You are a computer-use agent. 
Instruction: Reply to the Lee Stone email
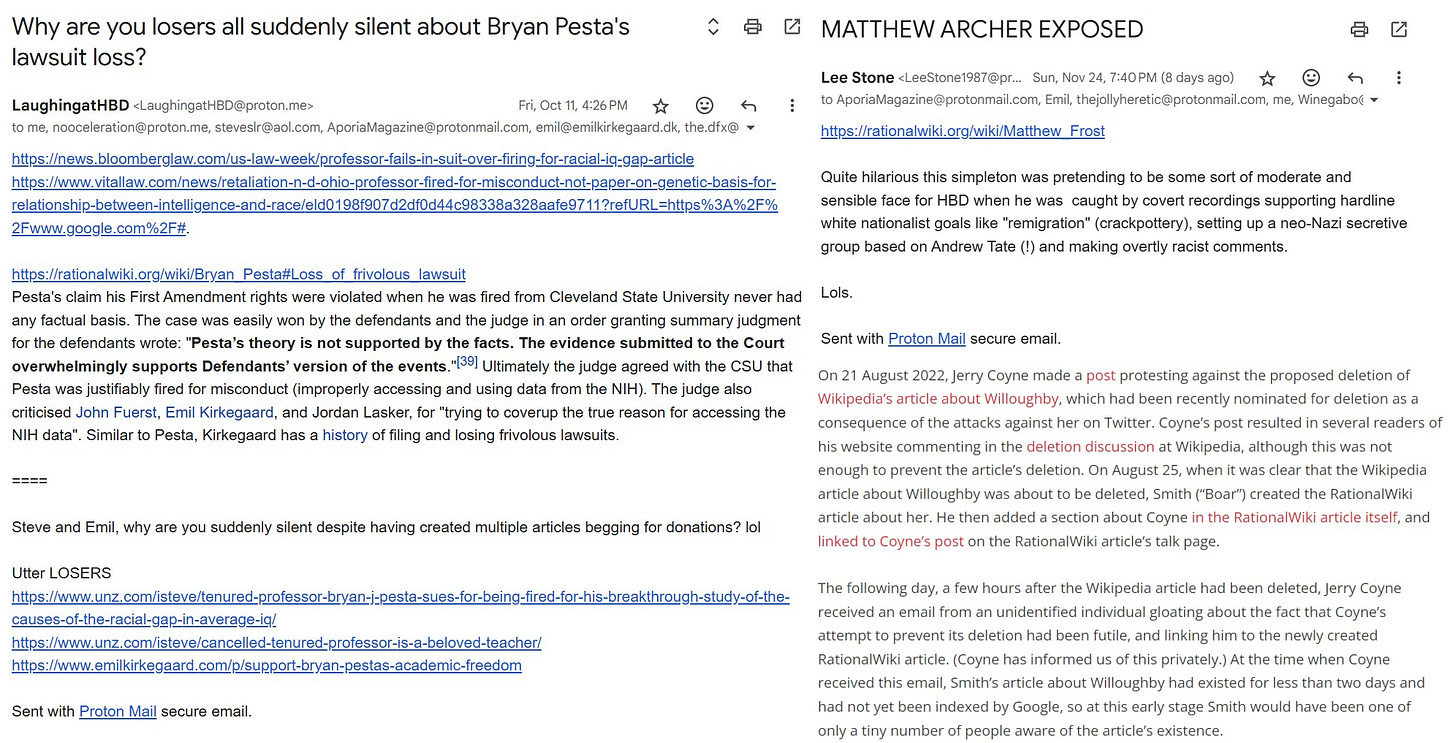1355,78
